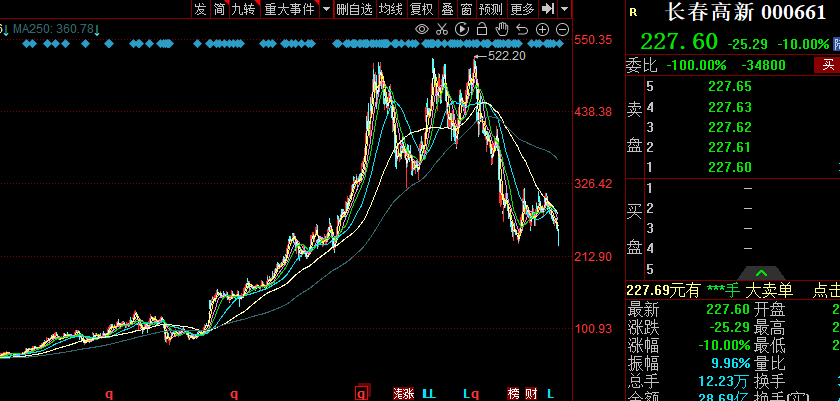Click the 522.20 high price marker
The image size is (840, 401).
coord(506,56)
